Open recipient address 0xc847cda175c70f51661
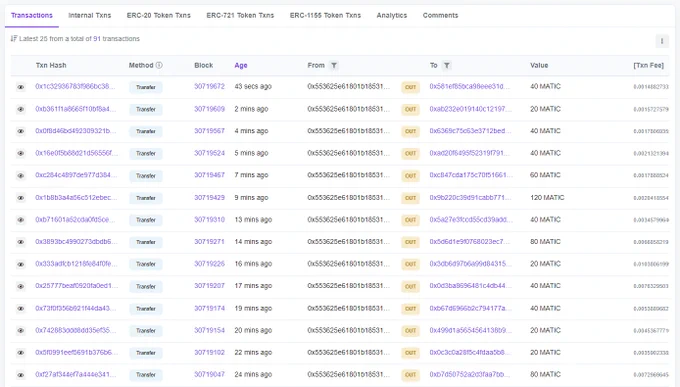 [471, 175]
